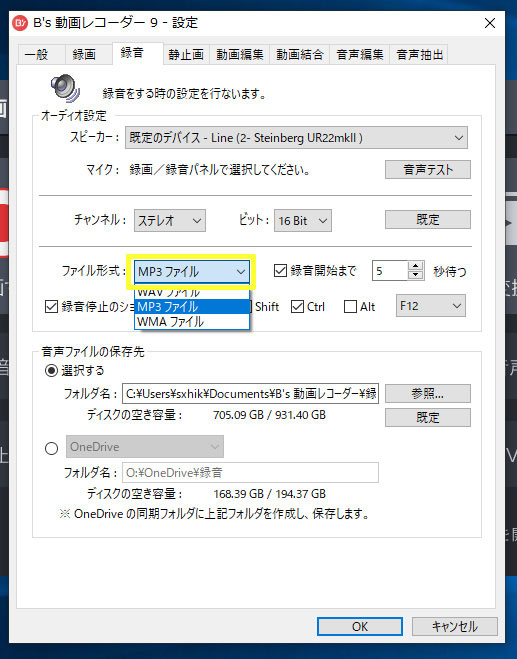
Task: Increase the wait seconds with up arrow
Action: click(415, 266)
